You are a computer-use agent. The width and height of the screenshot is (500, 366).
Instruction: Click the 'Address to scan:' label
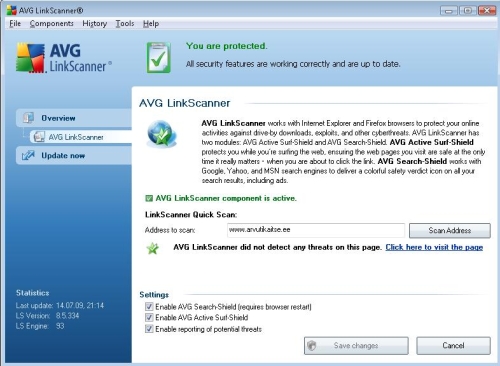coord(170,230)
